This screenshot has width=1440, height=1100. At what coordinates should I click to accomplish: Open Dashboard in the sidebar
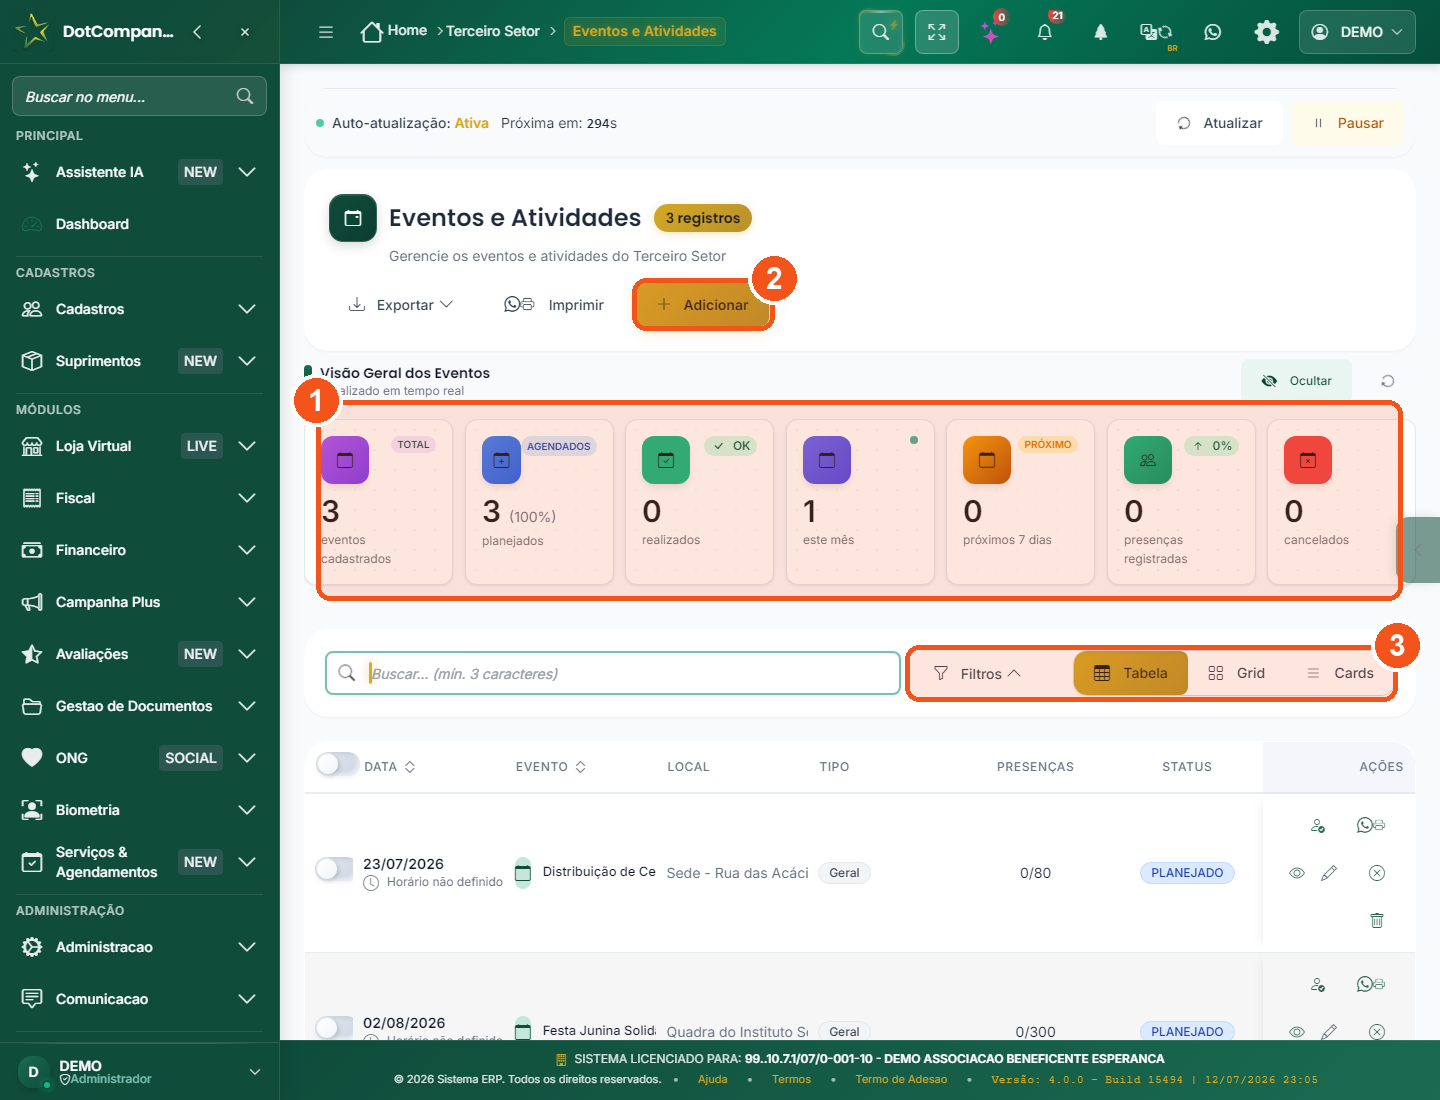point(139,224)
